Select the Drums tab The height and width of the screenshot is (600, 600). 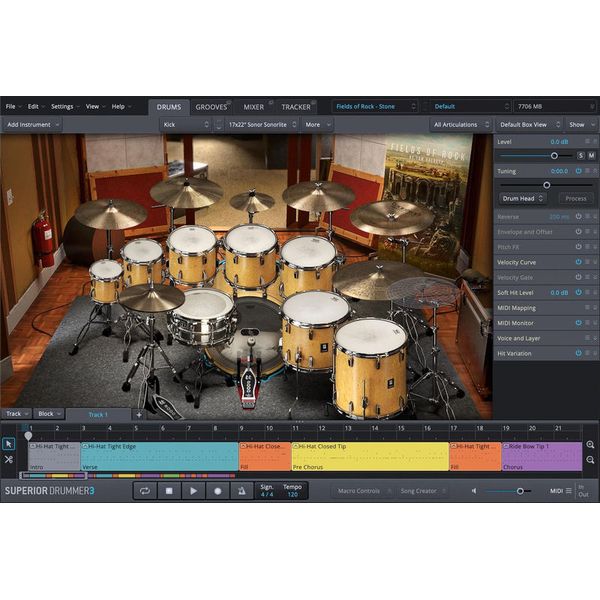tap(169, 107)
